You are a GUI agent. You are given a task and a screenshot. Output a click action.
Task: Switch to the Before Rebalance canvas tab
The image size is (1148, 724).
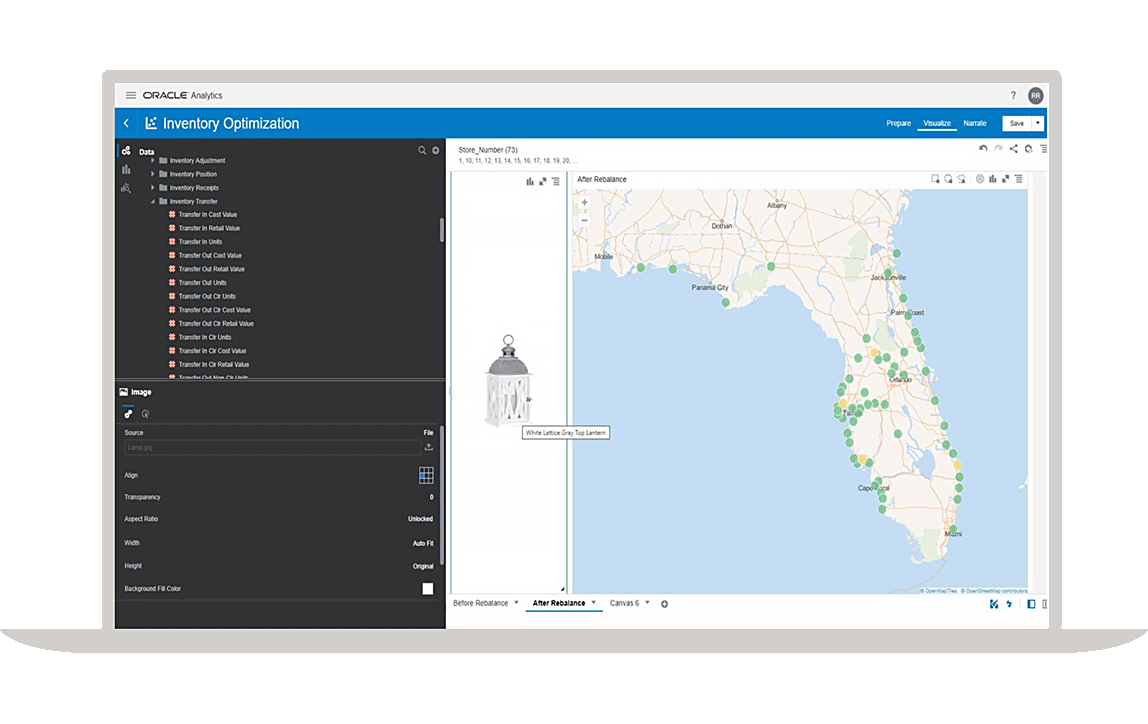(x=480, y=603)
